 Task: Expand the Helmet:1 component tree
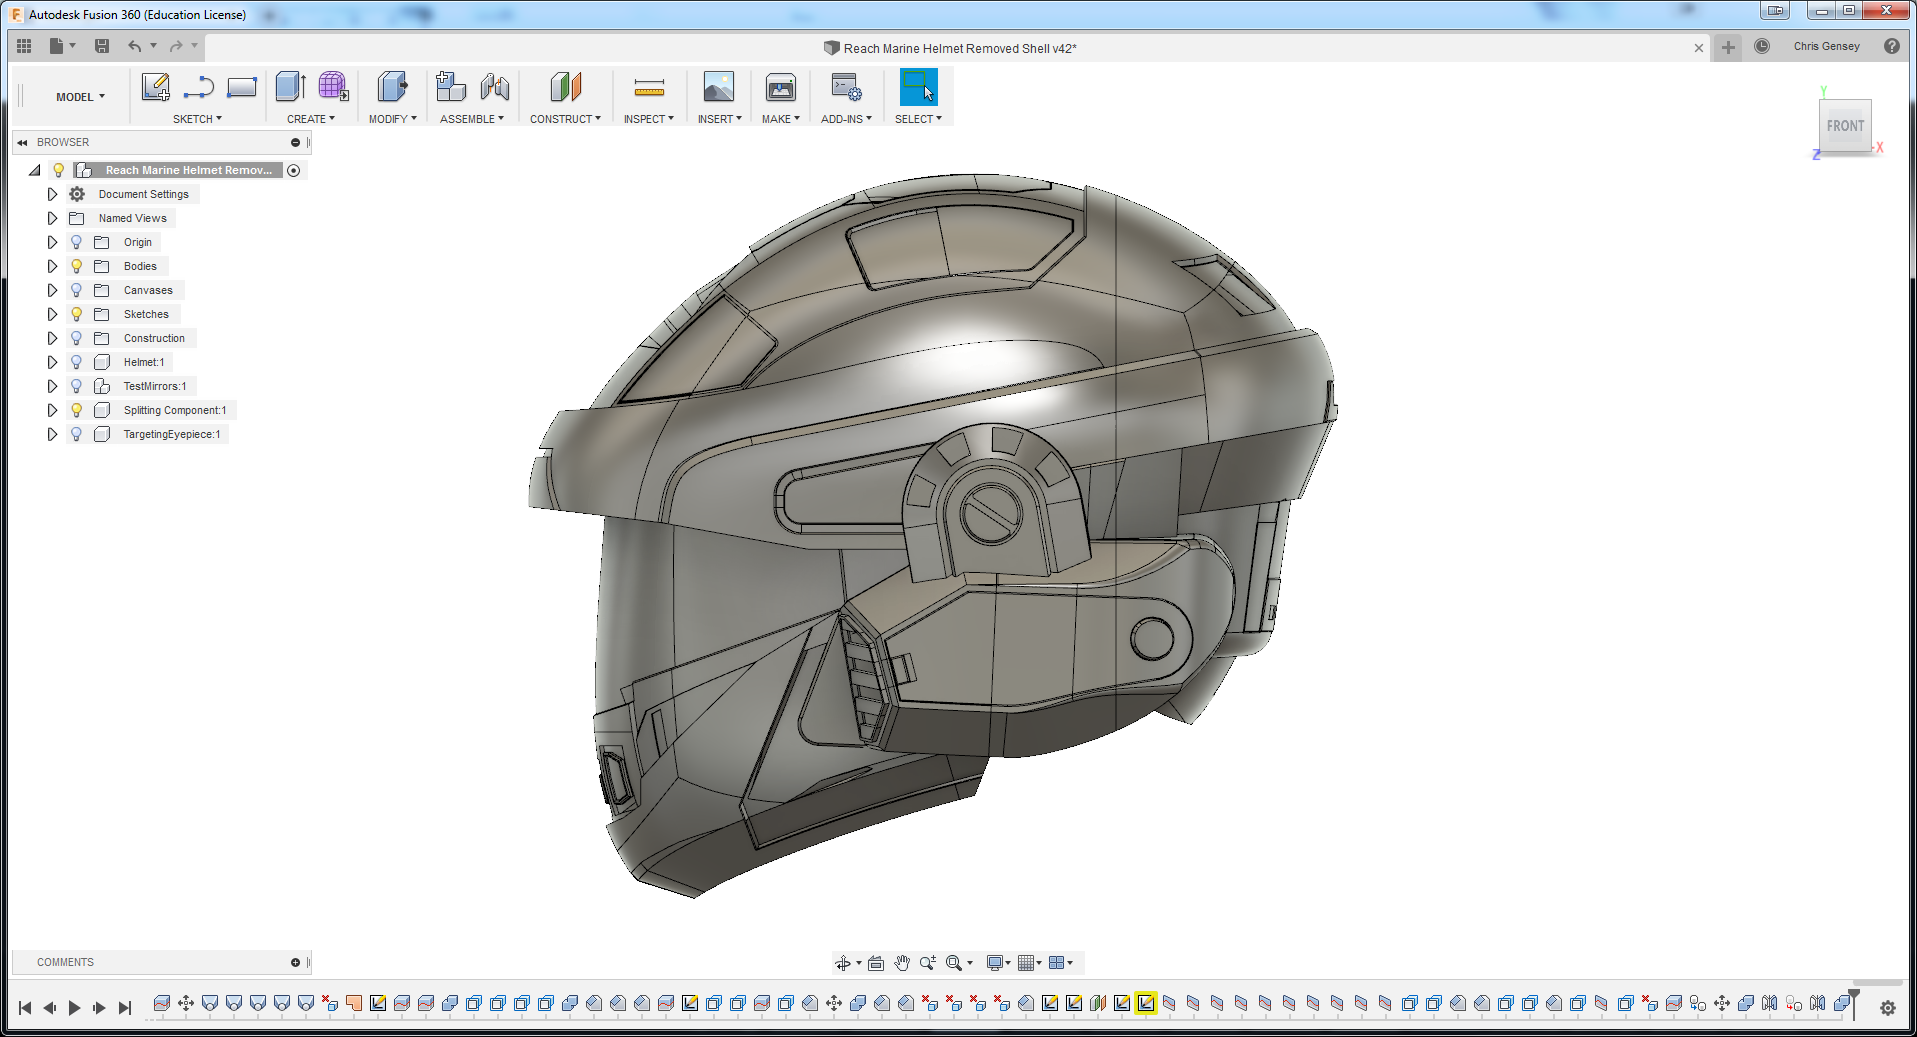tap(52, 362)
